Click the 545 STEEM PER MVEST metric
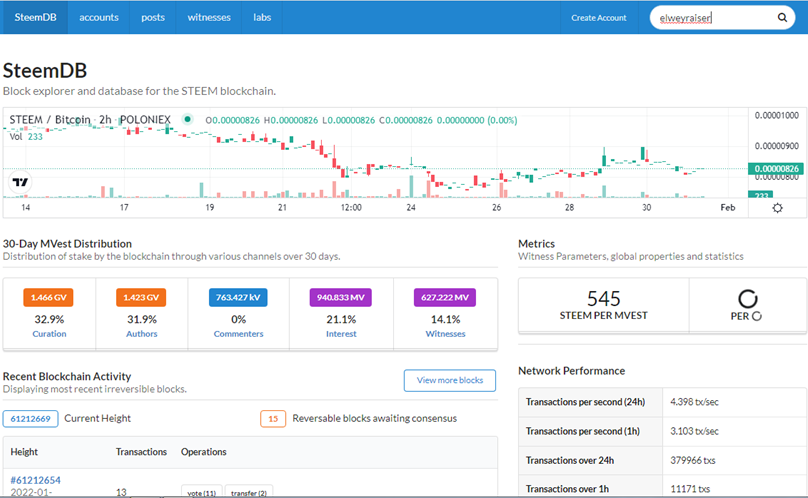 click(603, 305)
